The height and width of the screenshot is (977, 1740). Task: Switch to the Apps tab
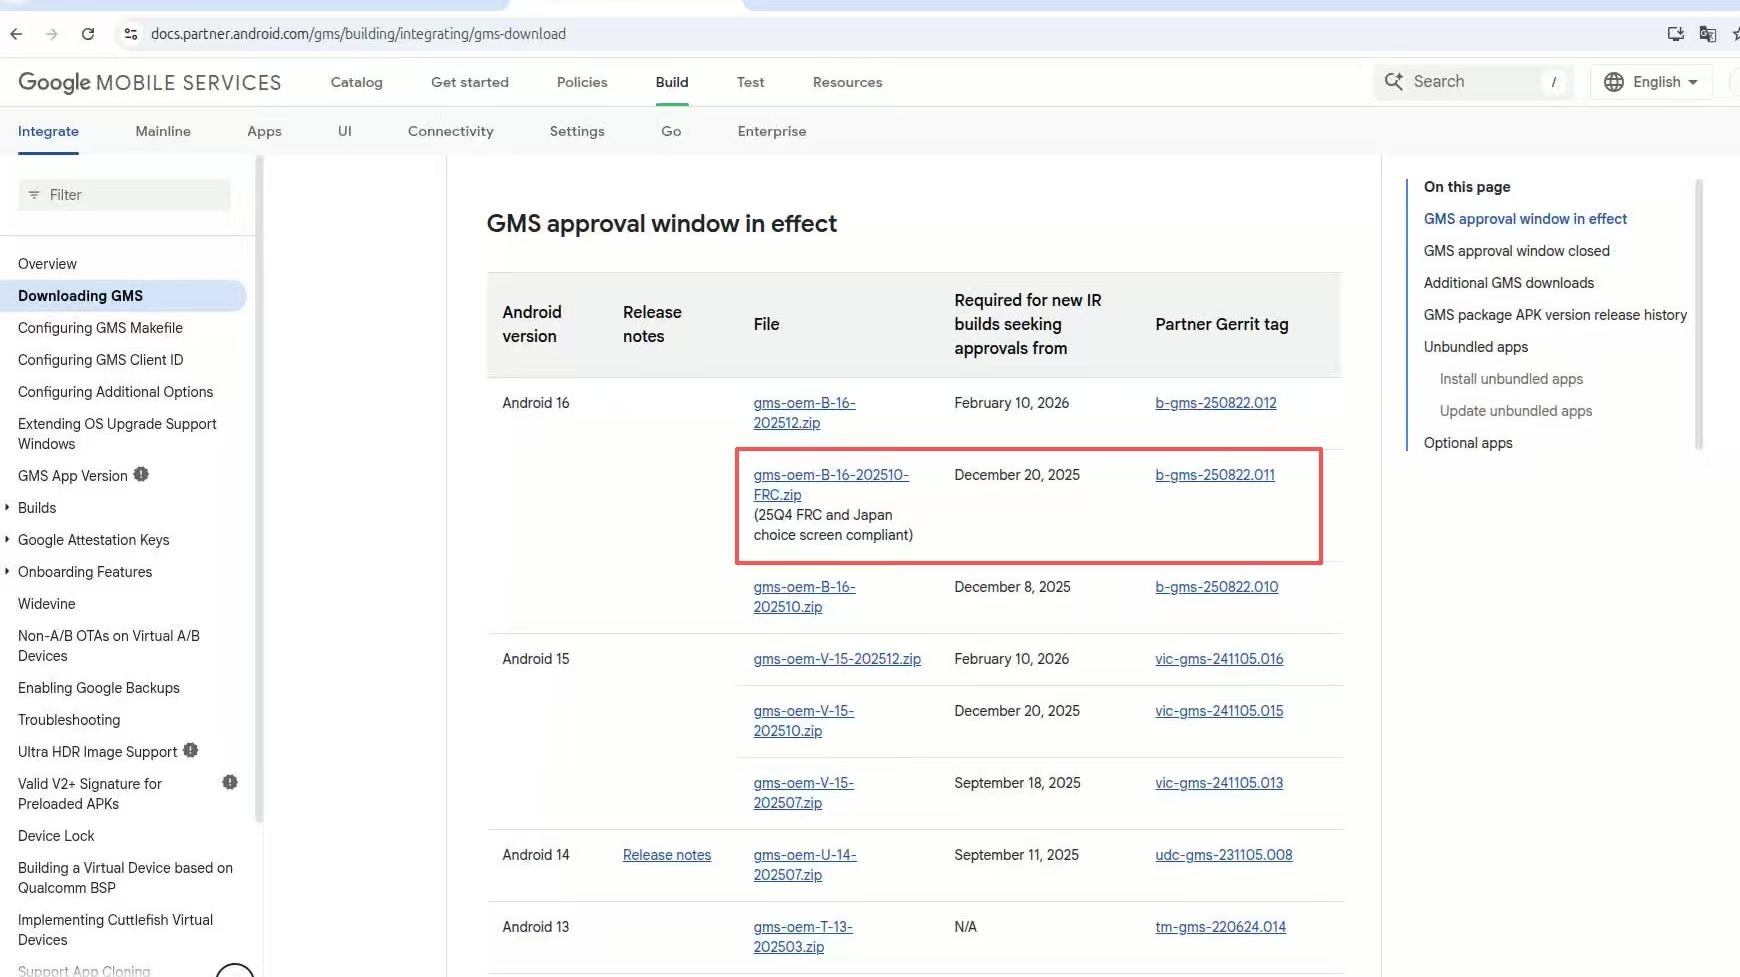[x=264, y=131]
